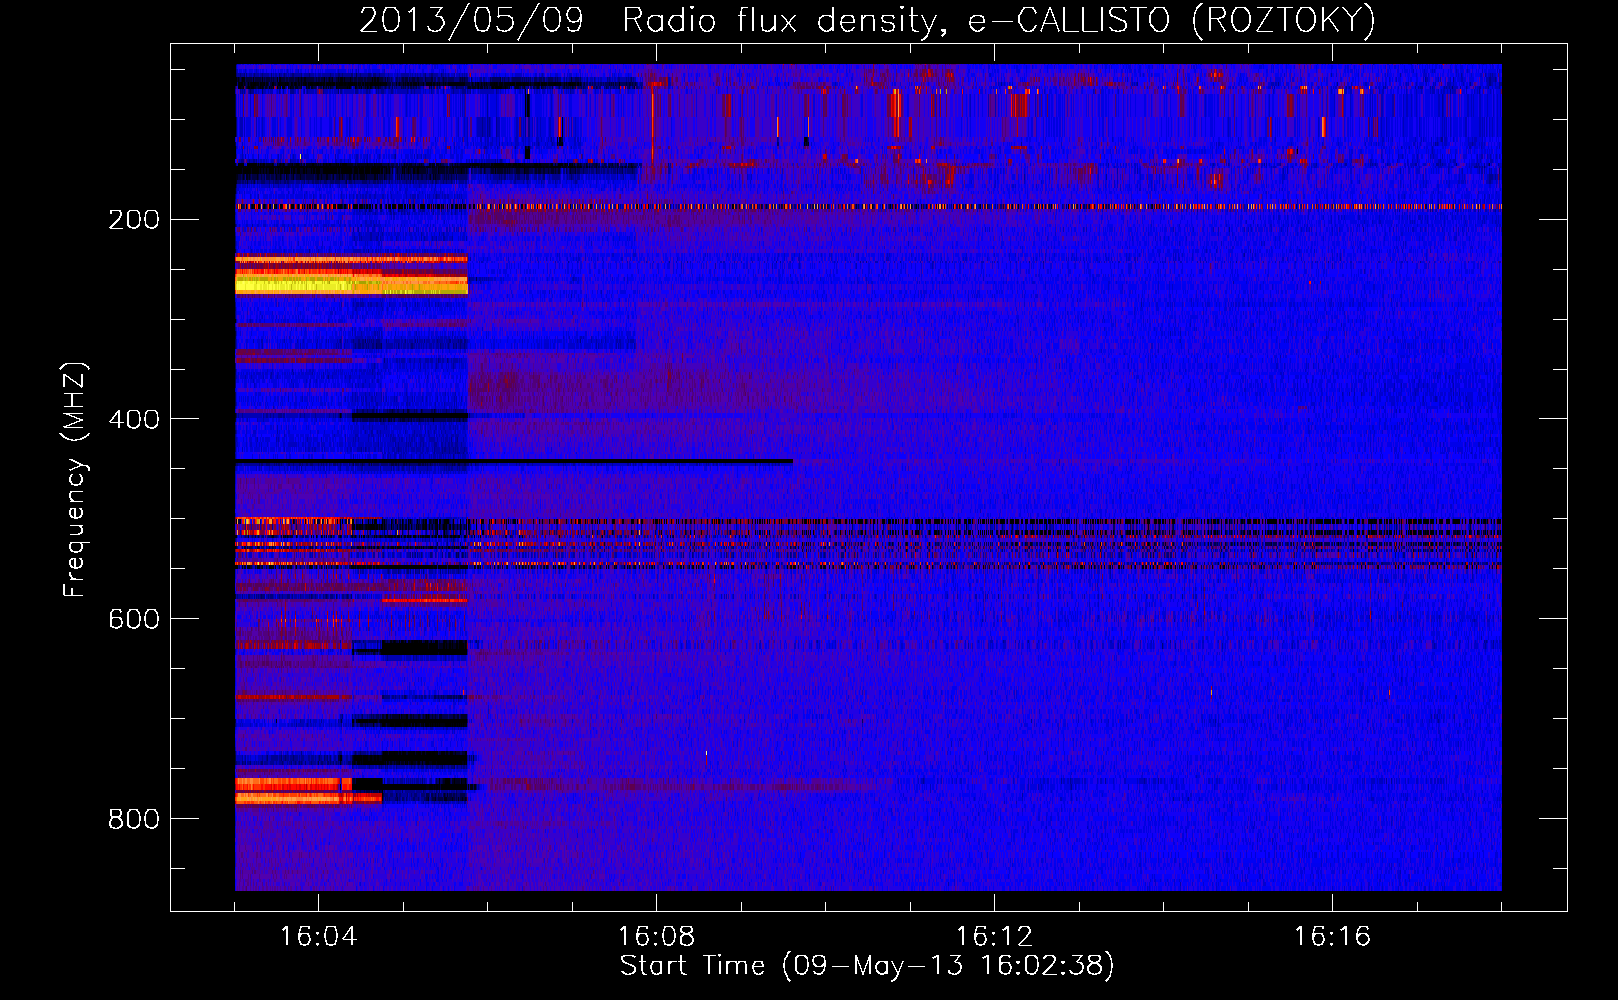This screenshot has height=1000, width=1618.
Task: Click the plot title '2013/05/09 Radio flux density'
Action: point(867,19)
